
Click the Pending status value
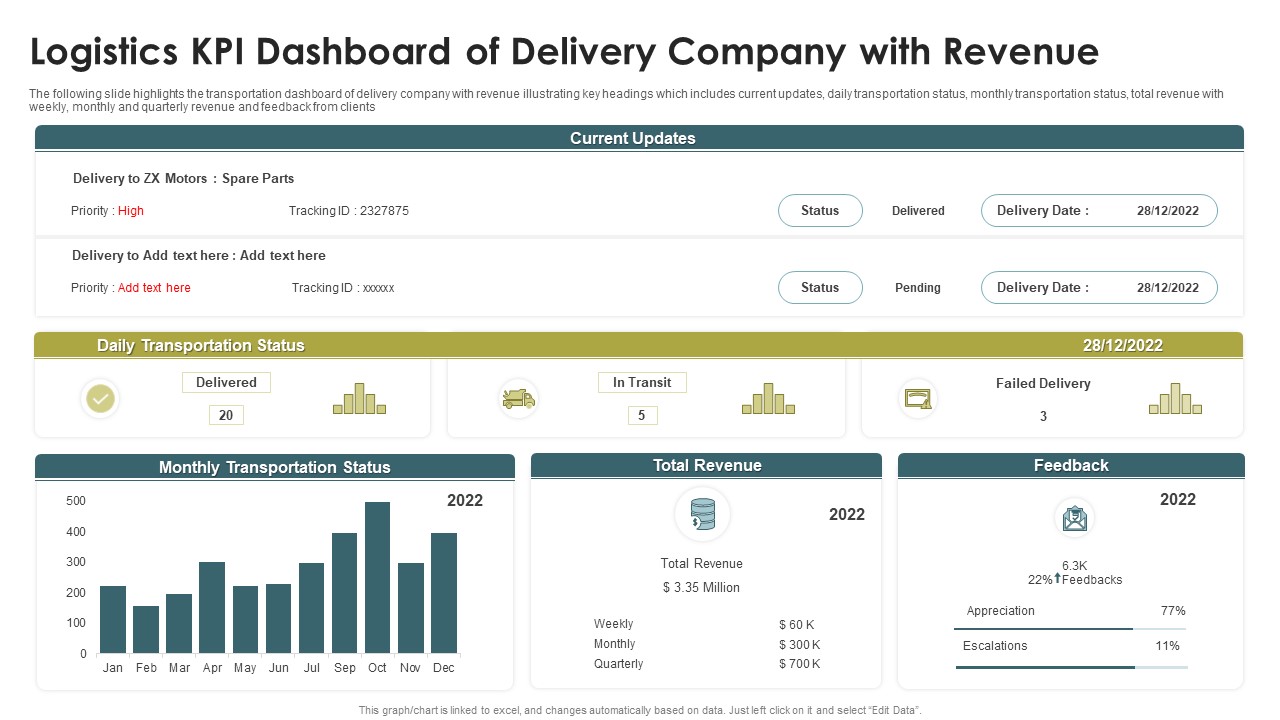click(x=918, y=288)
